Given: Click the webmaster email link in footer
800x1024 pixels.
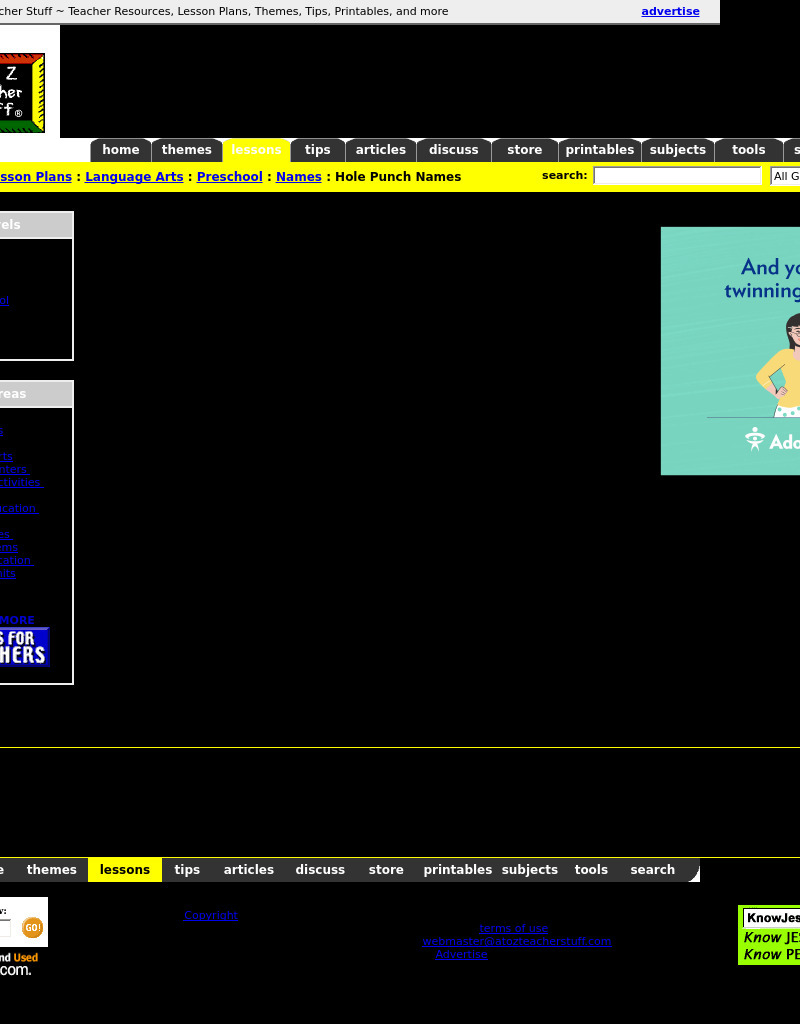Looking at the screenshot, I should (x=516, y=941).
